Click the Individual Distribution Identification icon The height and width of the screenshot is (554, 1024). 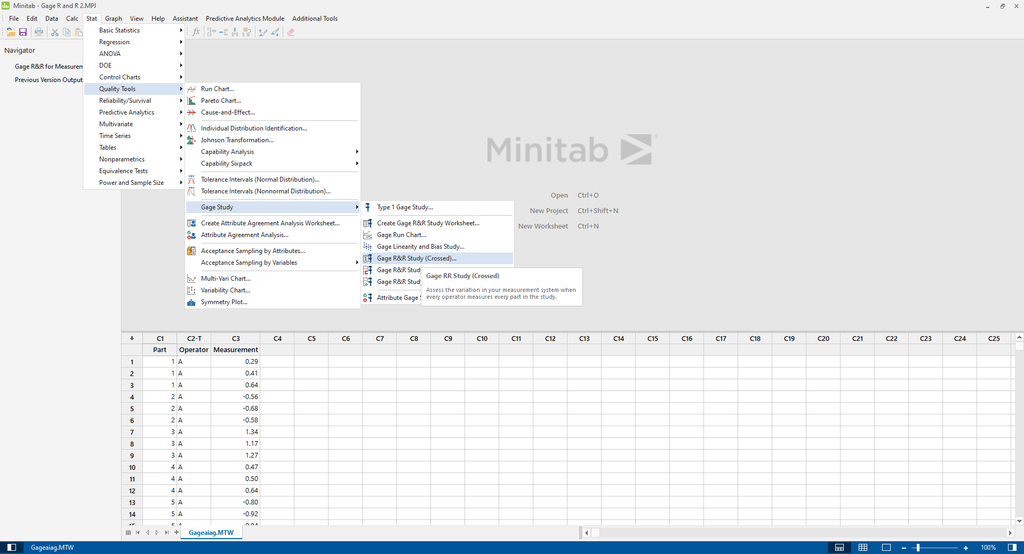[x=191, y=128]
